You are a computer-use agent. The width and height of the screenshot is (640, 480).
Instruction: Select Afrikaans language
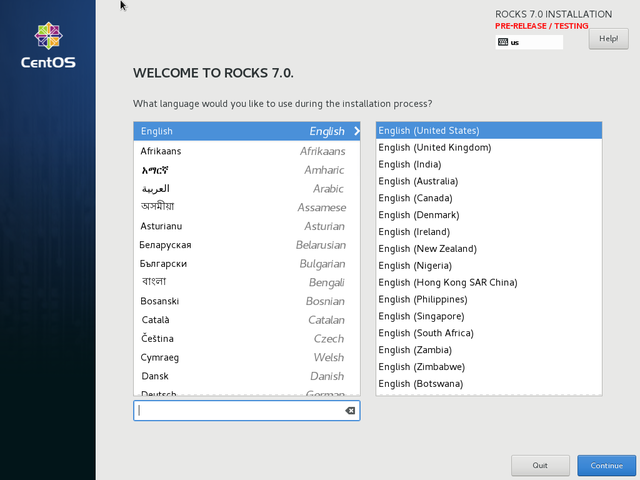247,151
